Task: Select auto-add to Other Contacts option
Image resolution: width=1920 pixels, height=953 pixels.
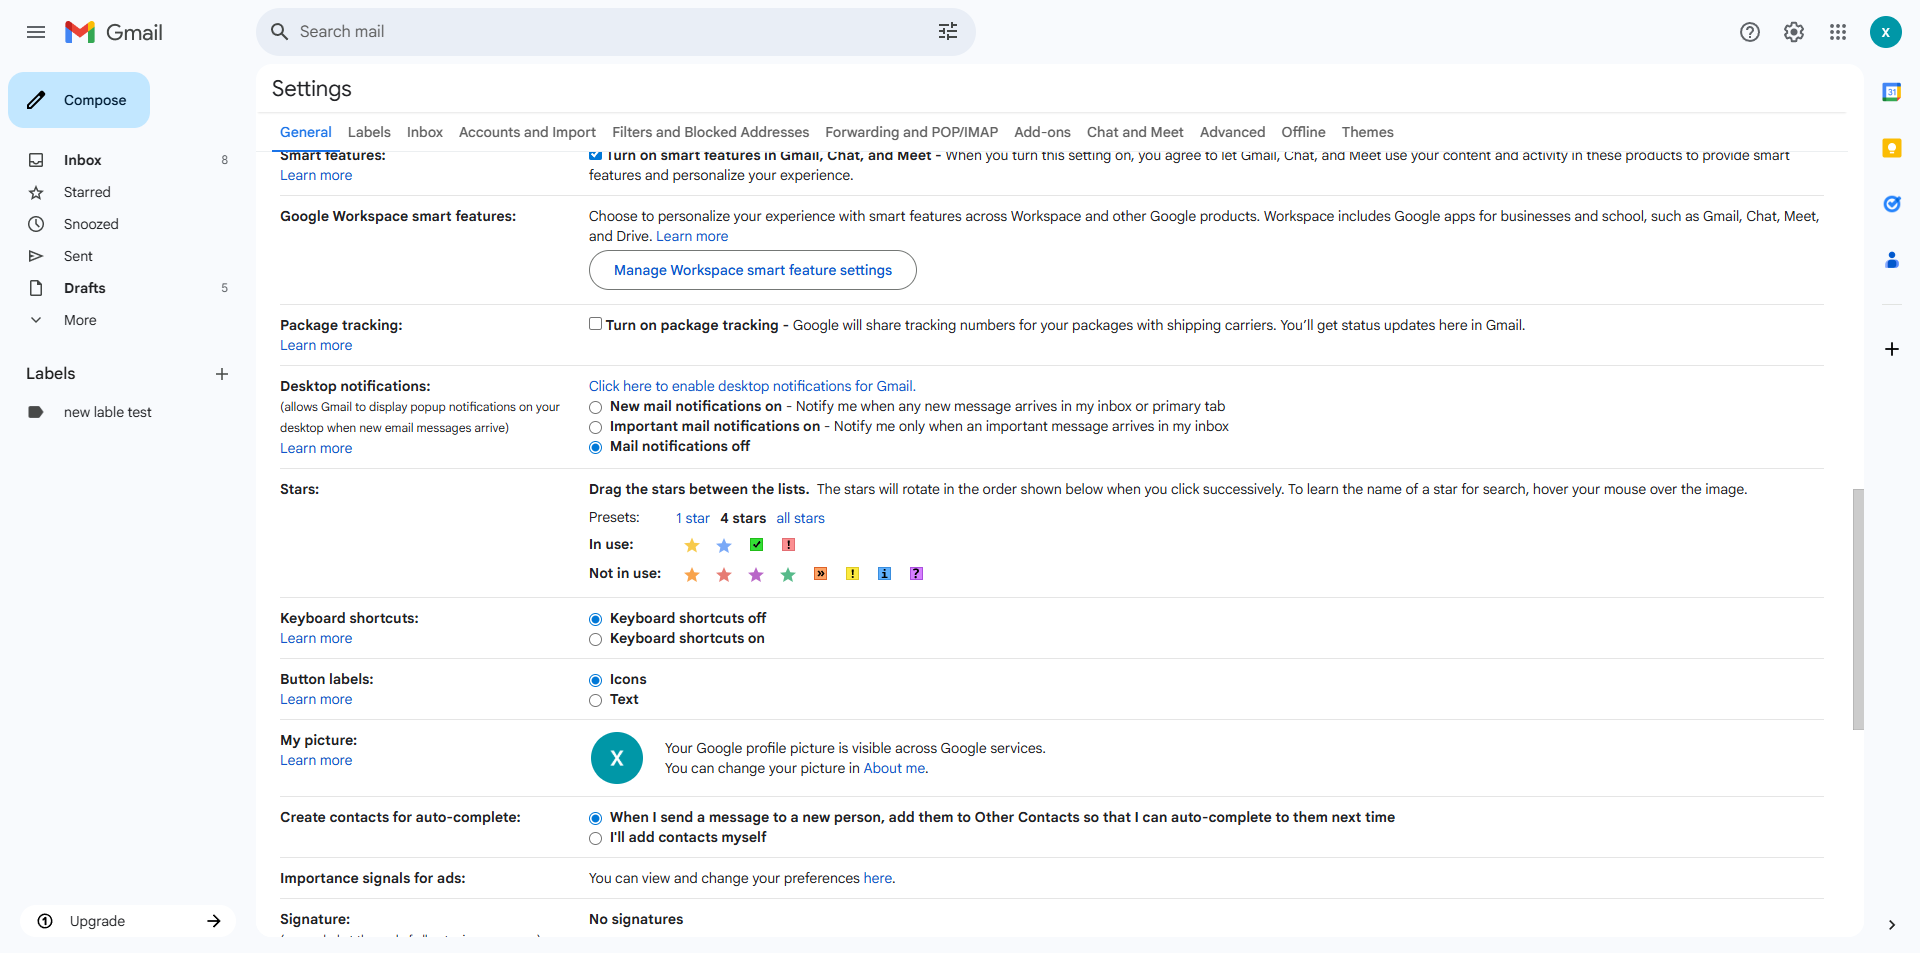Action: 595,818
